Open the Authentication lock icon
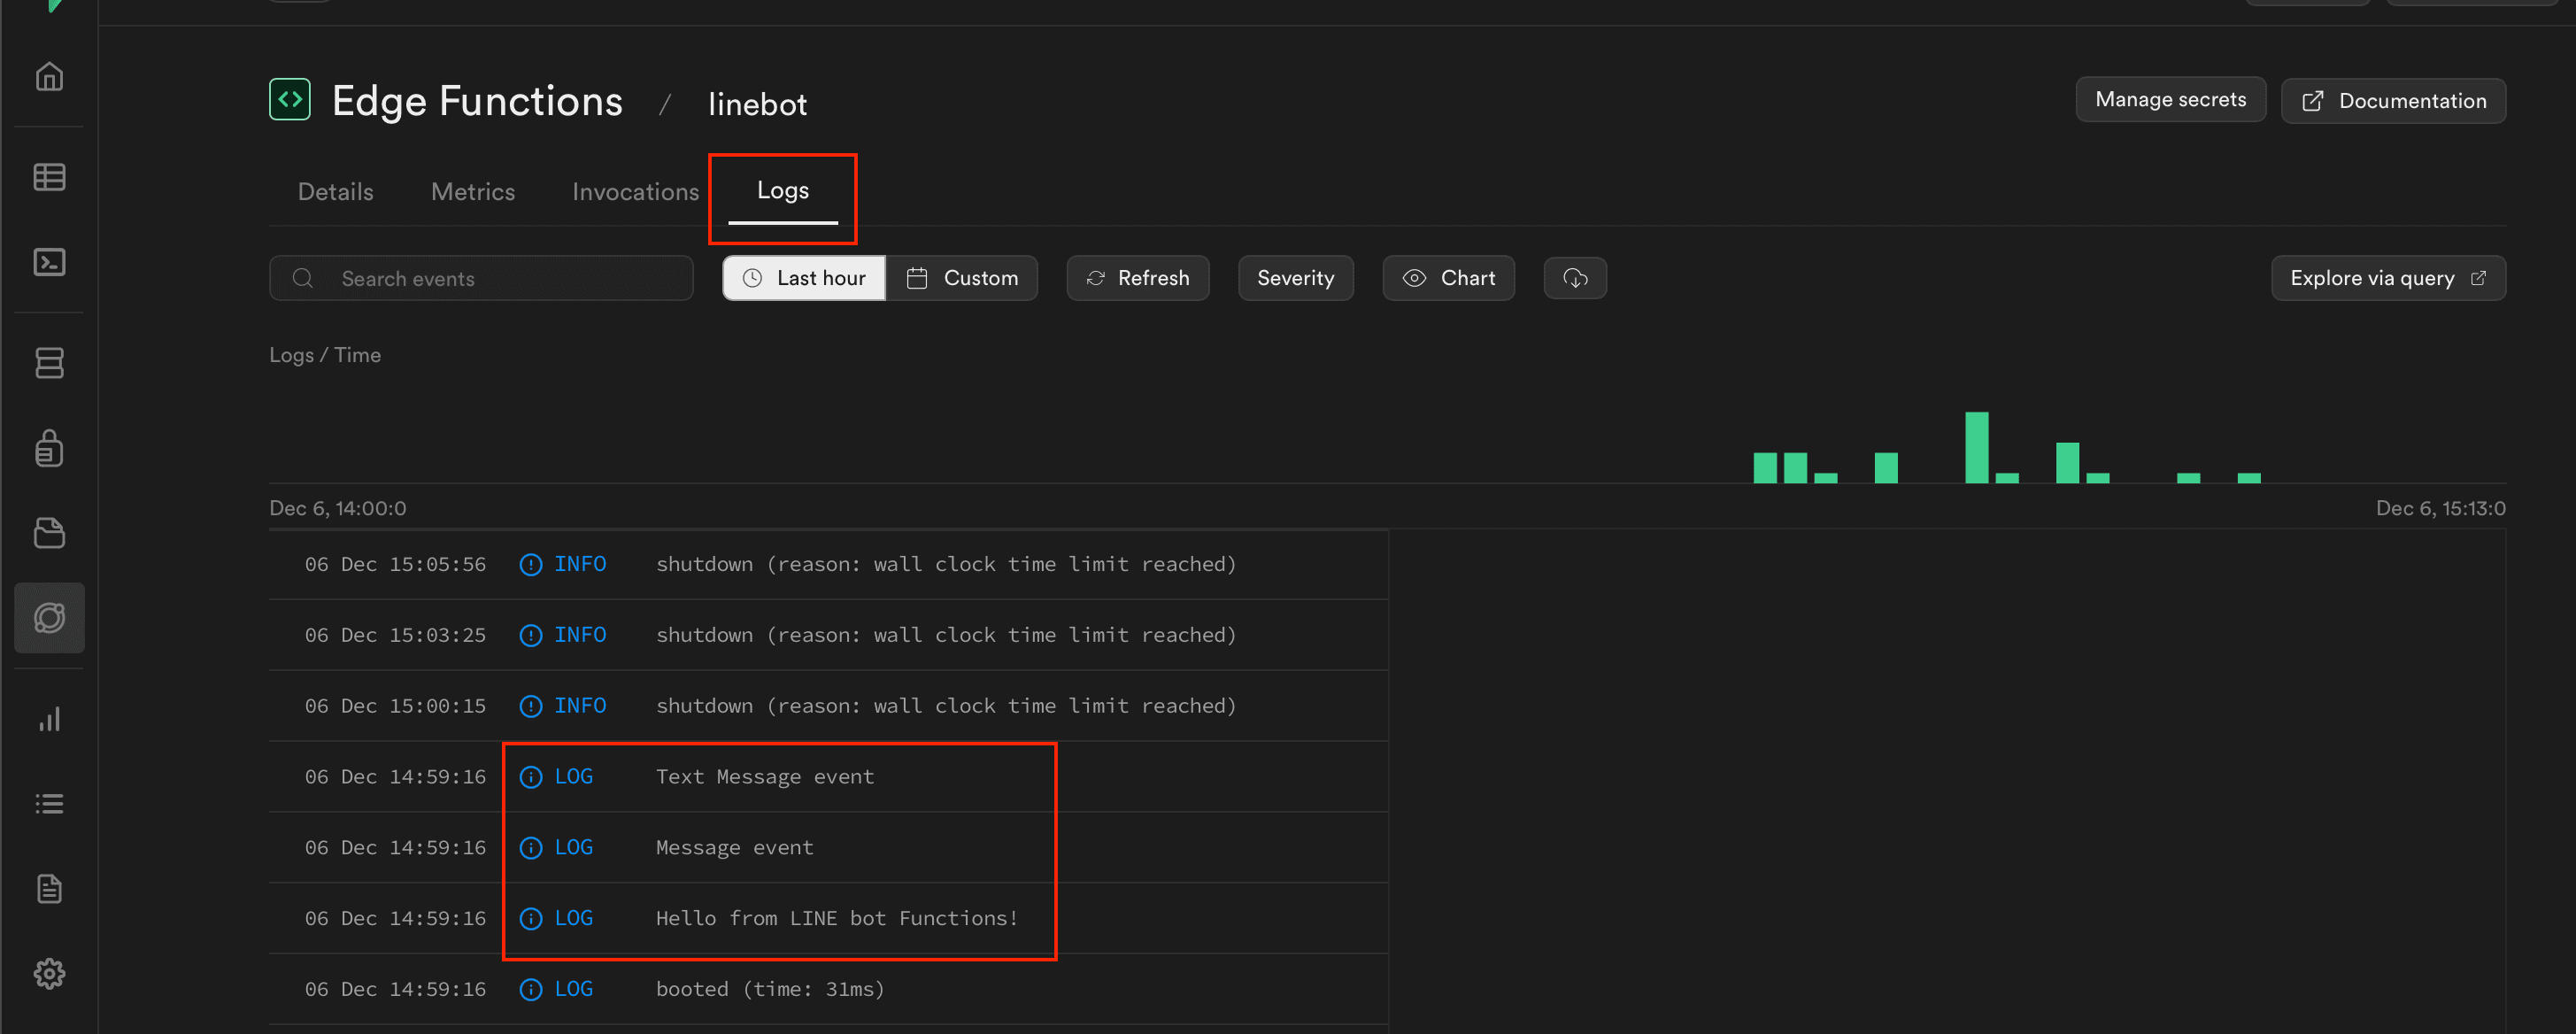The width and height of the screenshot is (2576, 1034). pos(49,448)
